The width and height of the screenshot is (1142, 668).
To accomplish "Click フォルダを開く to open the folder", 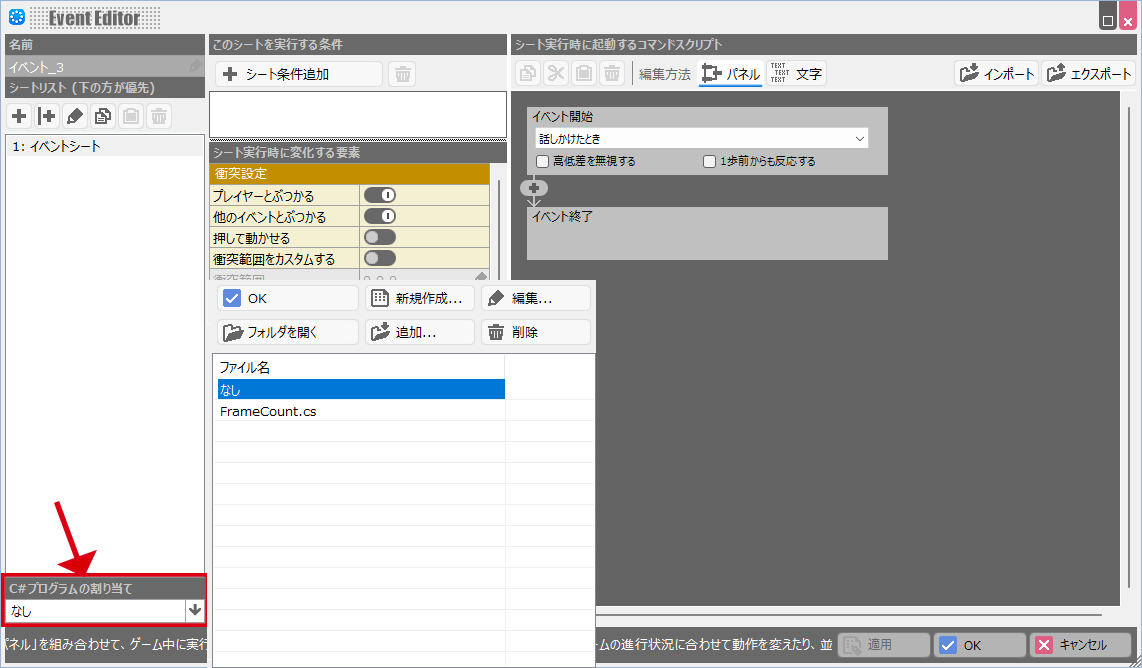I will (x=287, y=332).
